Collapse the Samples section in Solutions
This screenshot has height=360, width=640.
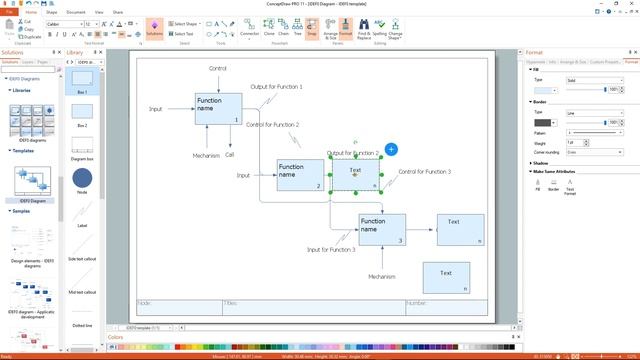10,211
